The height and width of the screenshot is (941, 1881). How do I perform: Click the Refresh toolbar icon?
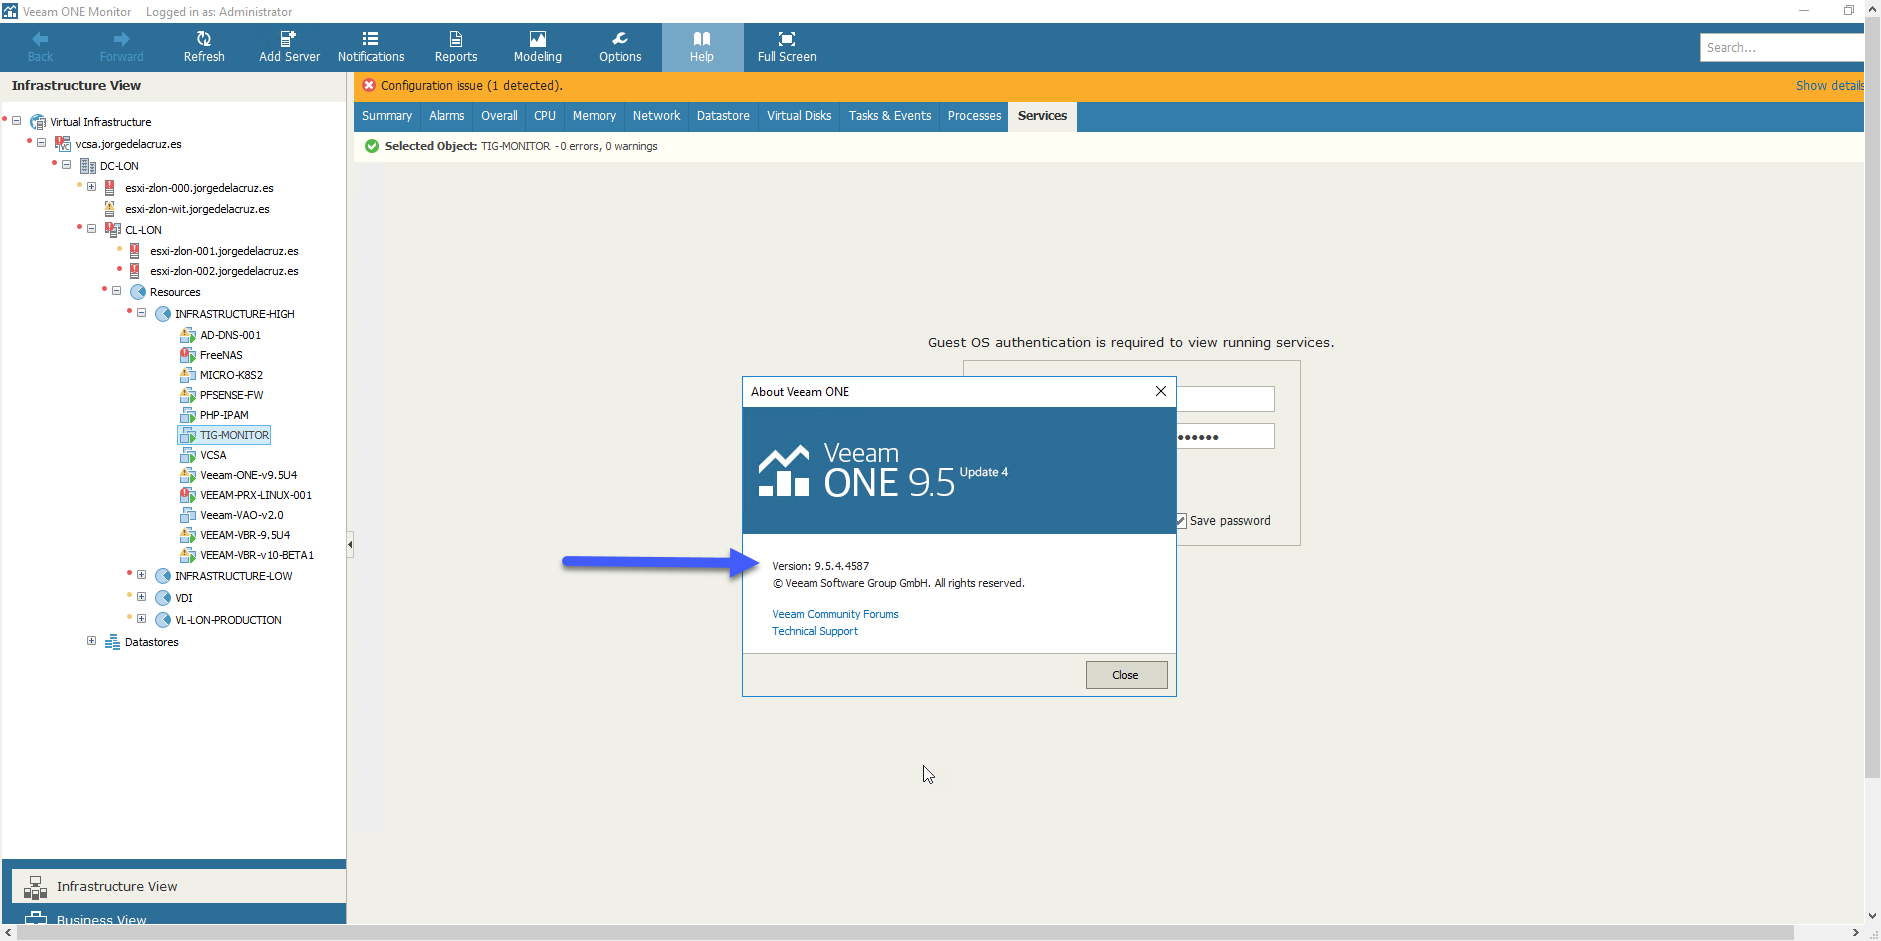click(x=204, y=39)
